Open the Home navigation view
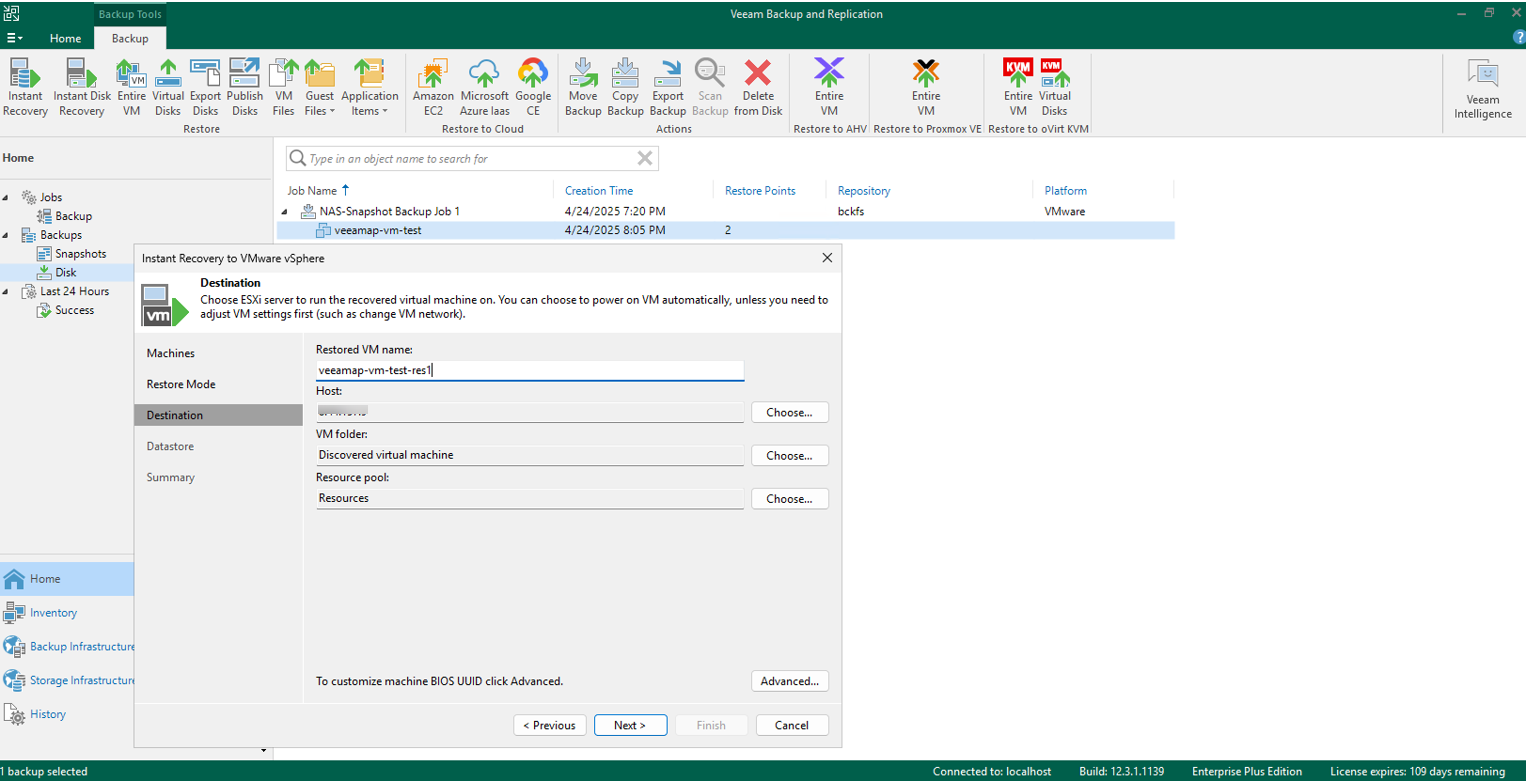Image resolution: width=1529 pixels, height=782 pixels. pos(67,579)
